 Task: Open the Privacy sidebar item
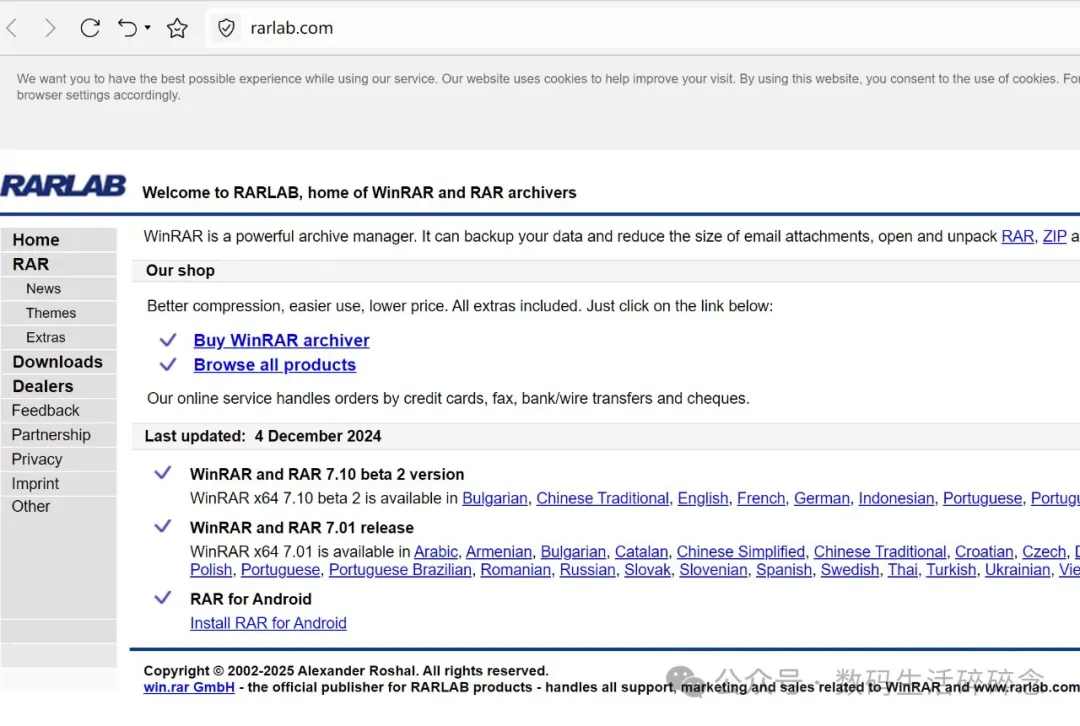(x=59, y=459)
